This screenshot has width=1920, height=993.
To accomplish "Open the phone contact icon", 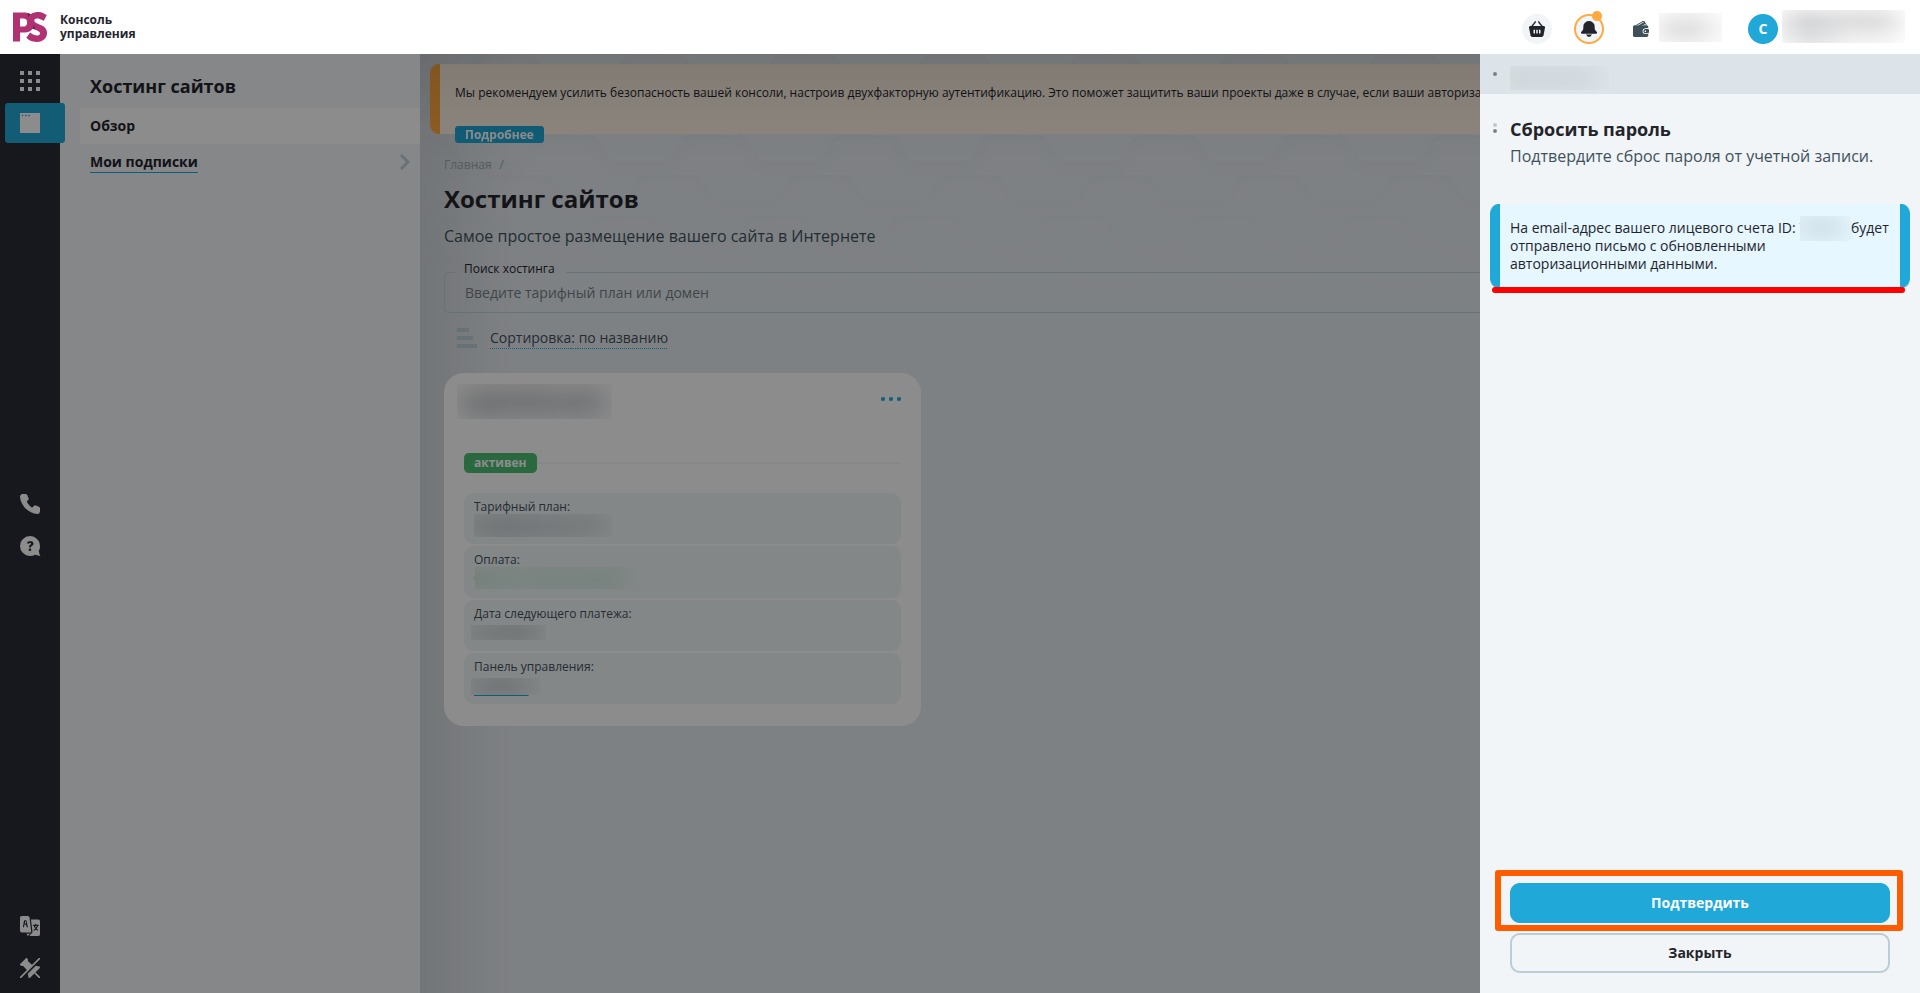I will (30, 504).
